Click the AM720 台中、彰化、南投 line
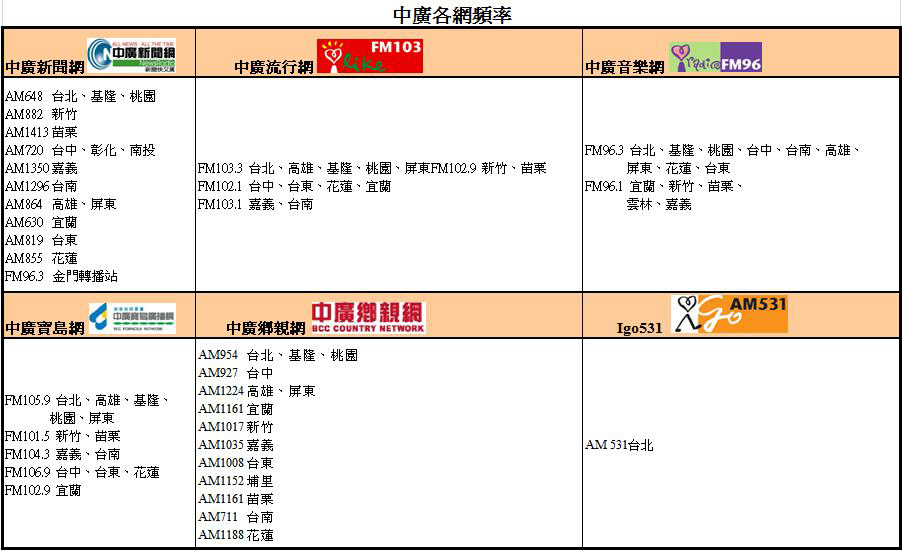The image size is (902, 551). tap(80, 150)
